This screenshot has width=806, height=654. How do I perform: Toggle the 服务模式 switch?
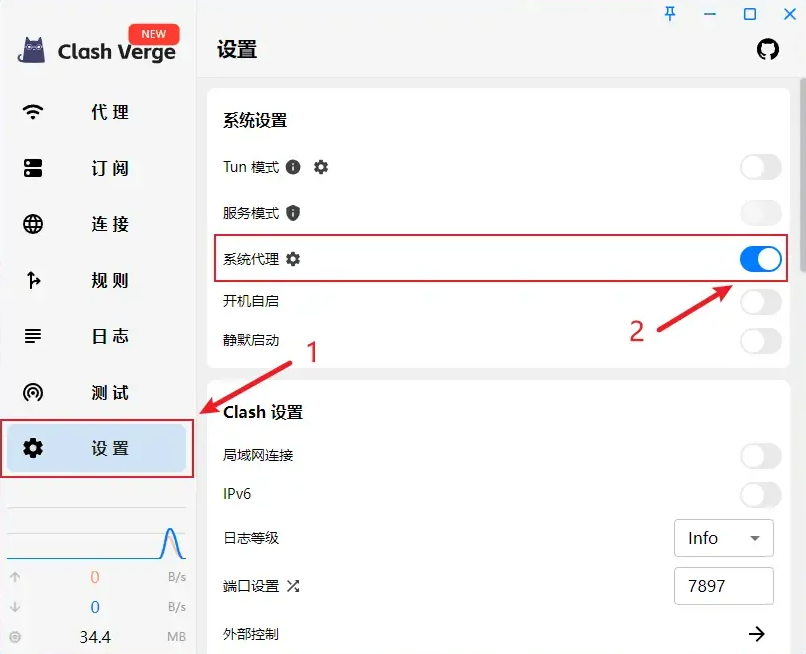761,212
